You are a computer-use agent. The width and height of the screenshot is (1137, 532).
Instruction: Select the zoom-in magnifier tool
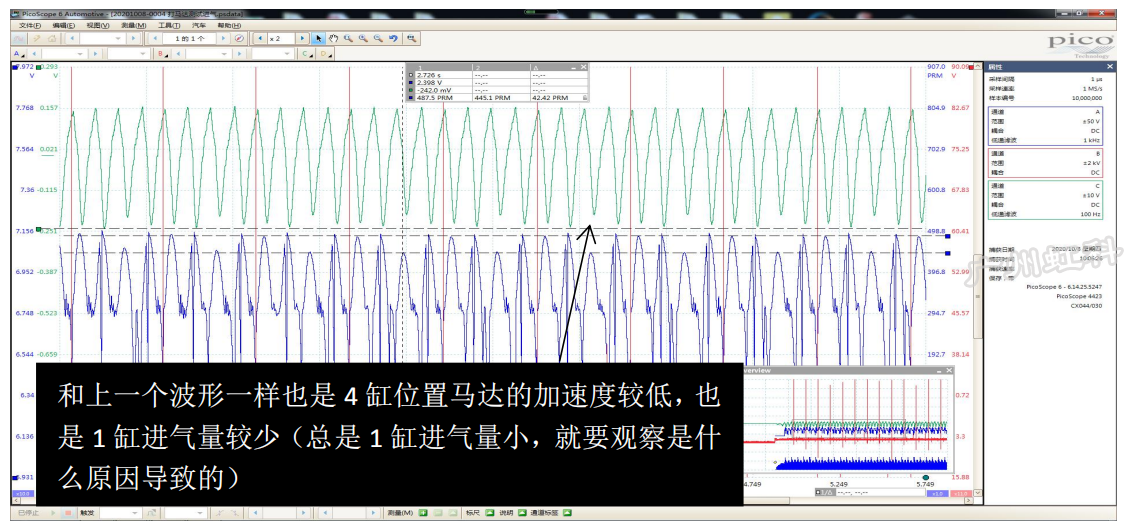(363, 38)
